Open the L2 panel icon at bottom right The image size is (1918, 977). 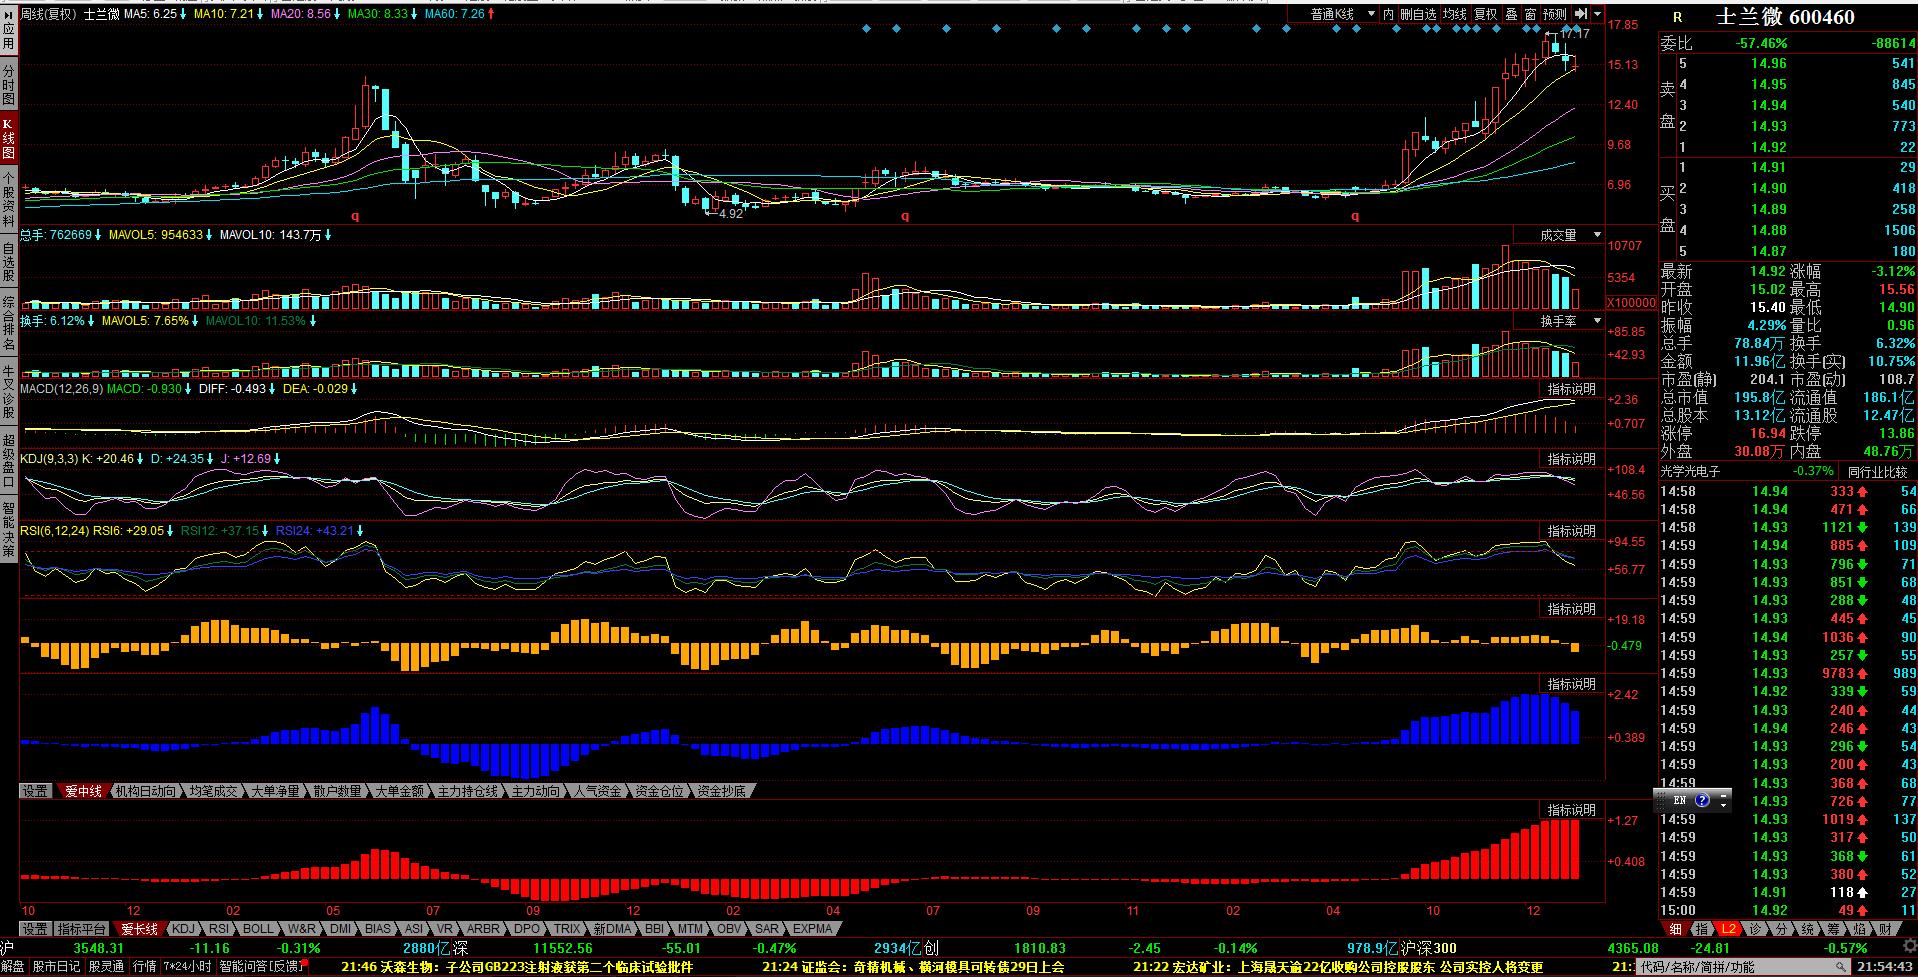click(x=1729, y=929)
